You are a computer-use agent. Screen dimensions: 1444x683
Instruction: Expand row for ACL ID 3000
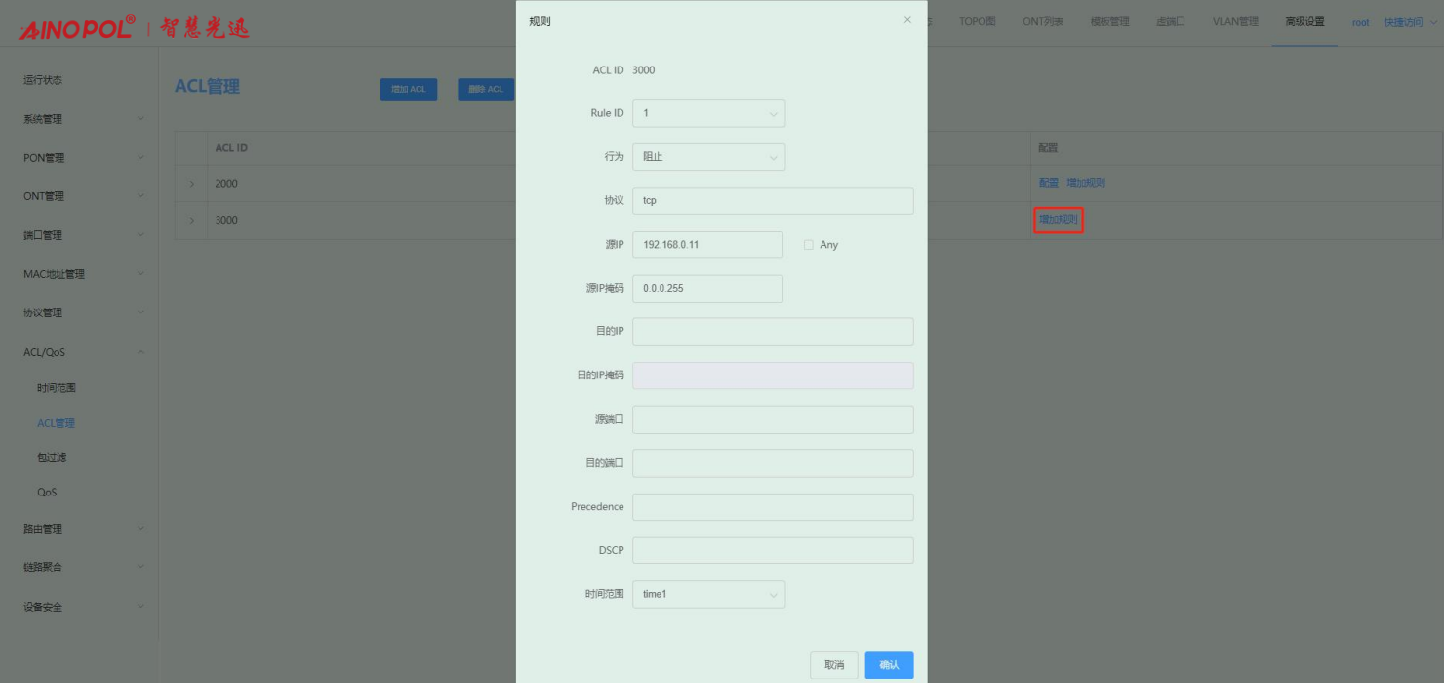click(x=191, y=220)
